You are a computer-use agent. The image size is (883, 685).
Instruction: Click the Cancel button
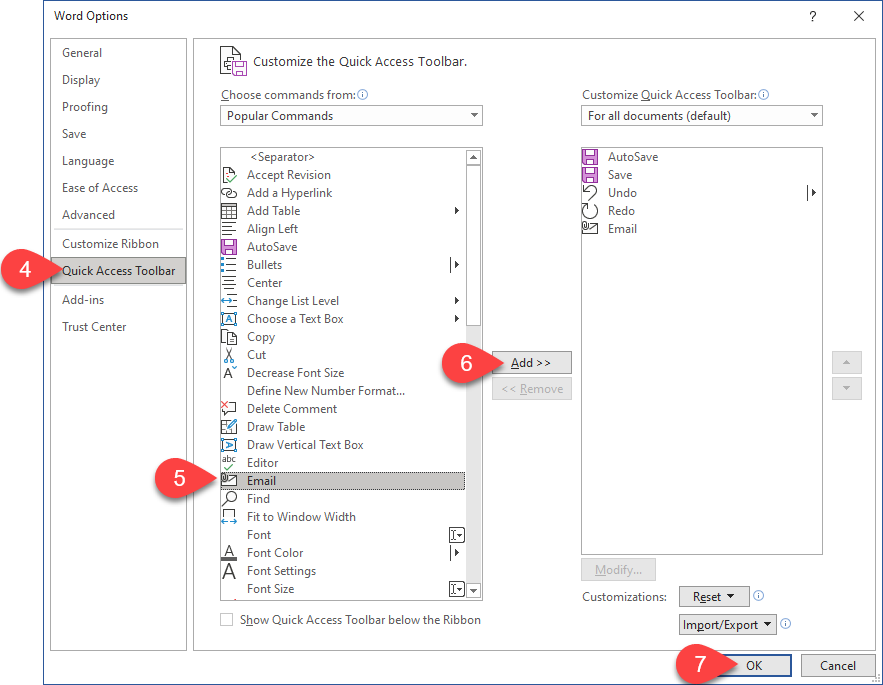click(x=838, y=666)
